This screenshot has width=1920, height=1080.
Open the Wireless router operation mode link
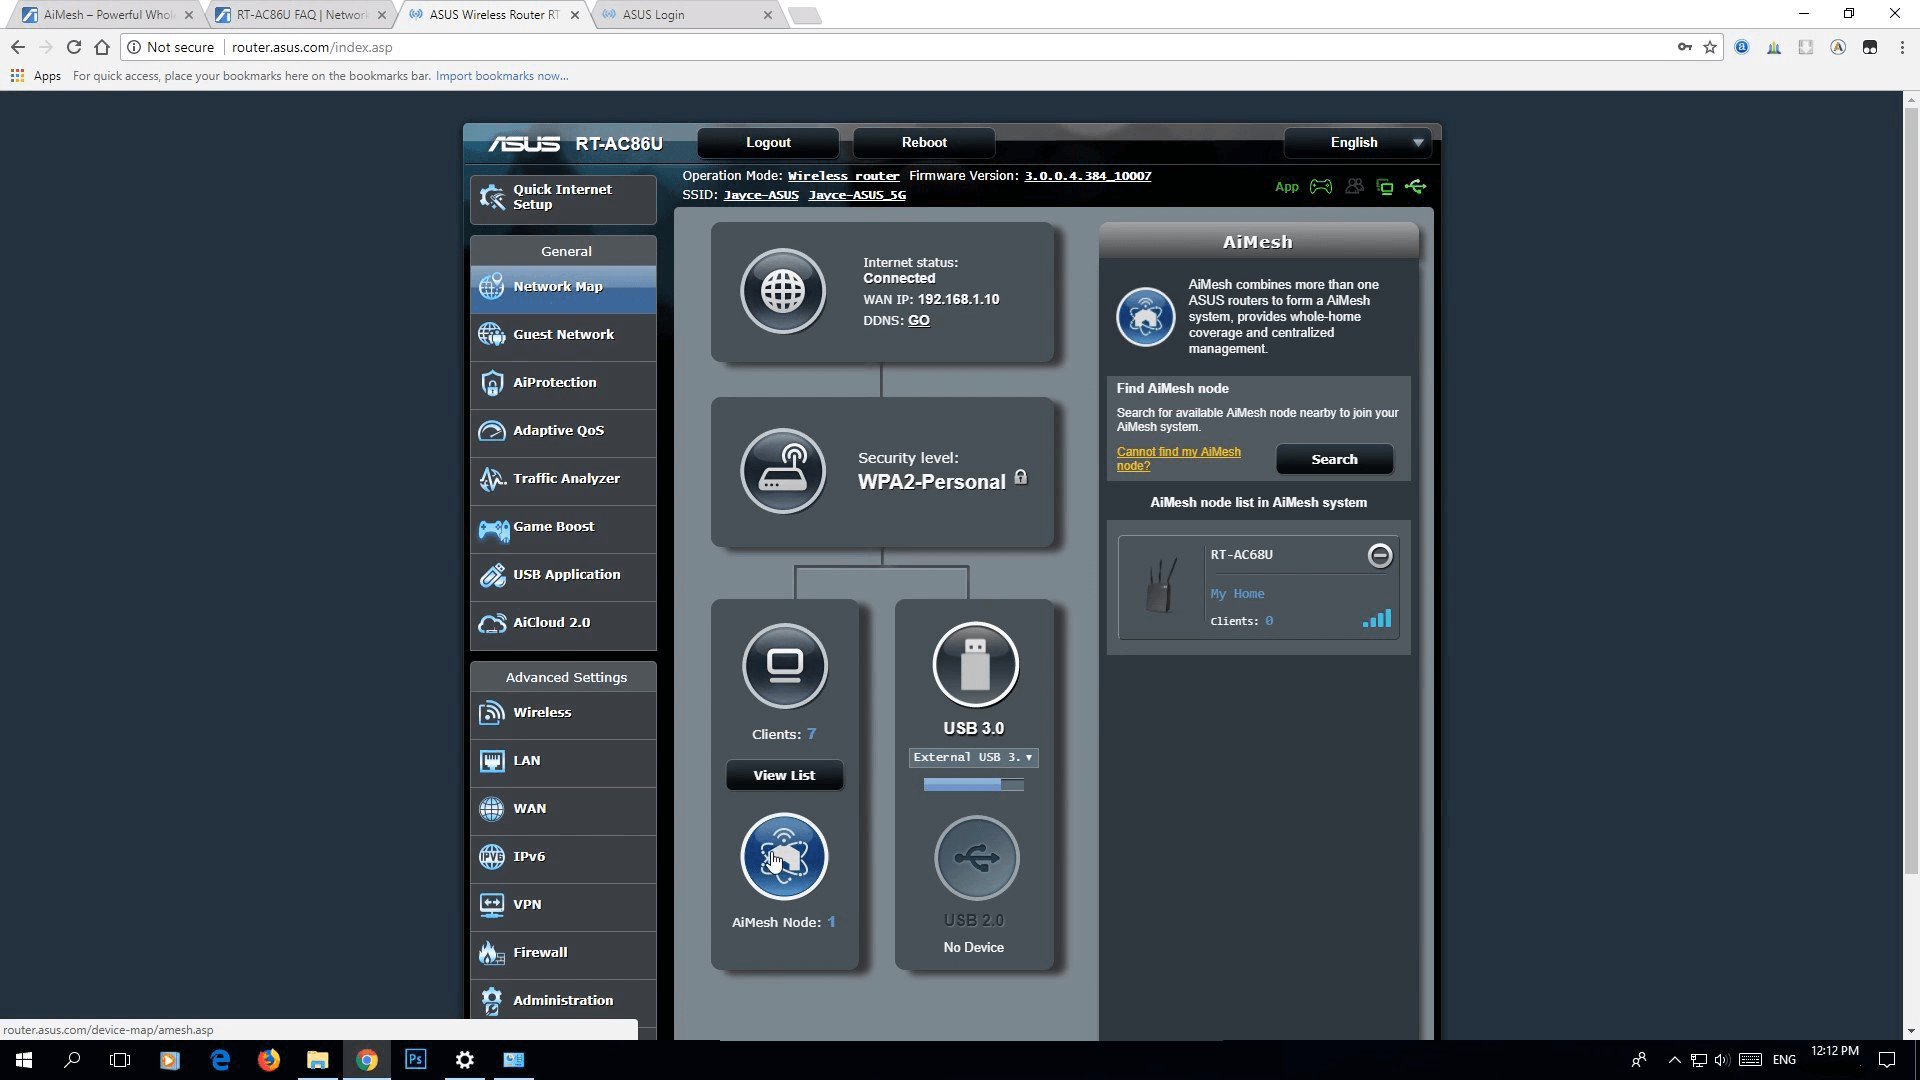point(843,176)
